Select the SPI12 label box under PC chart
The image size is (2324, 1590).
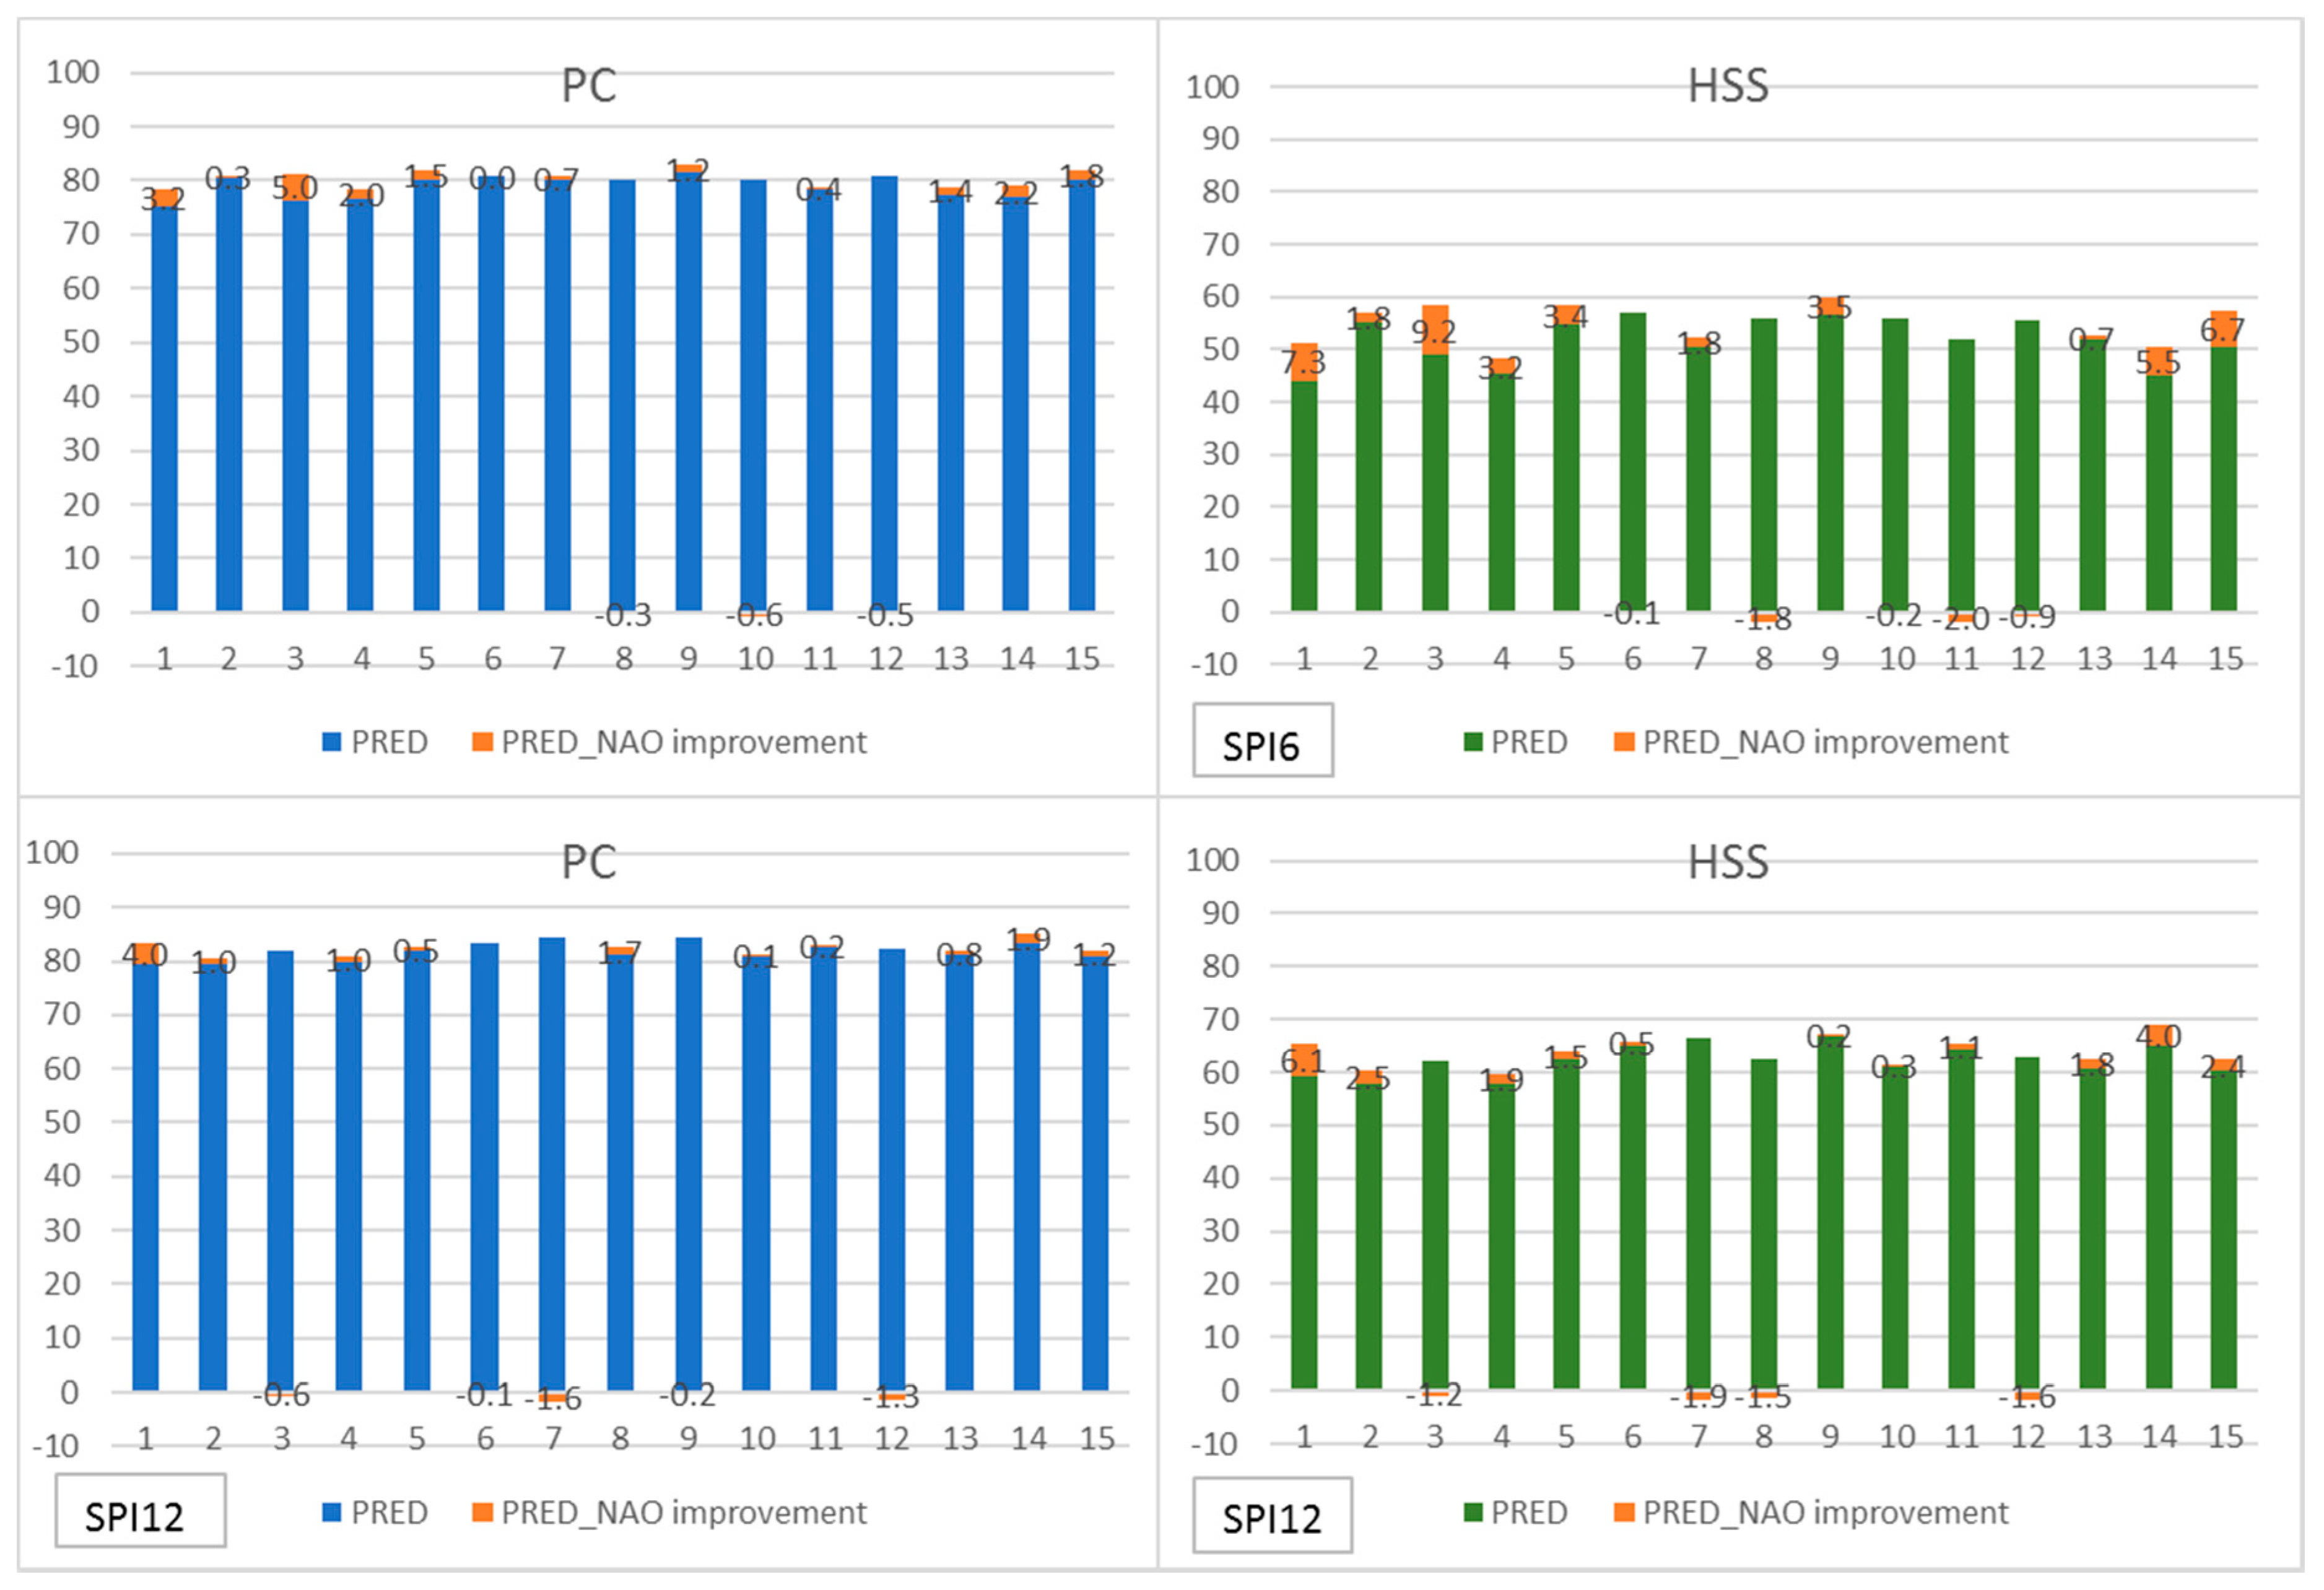pyautogui.click(x=139, y=1512)
